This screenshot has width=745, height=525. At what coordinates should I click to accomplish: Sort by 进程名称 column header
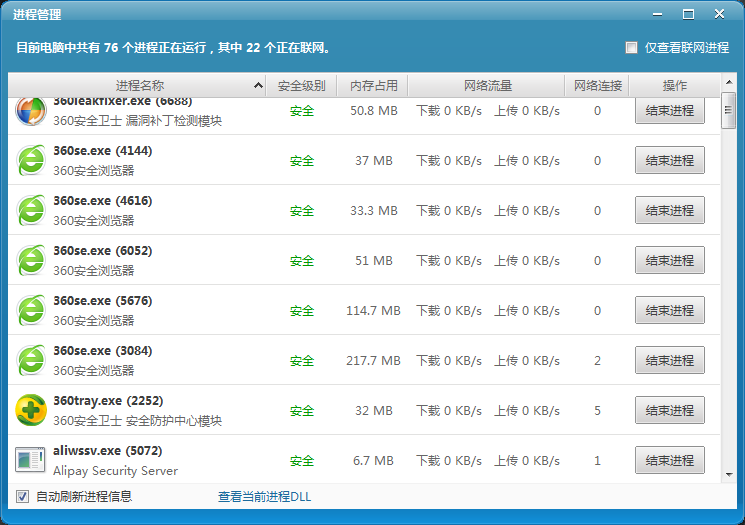pos(140,86)
